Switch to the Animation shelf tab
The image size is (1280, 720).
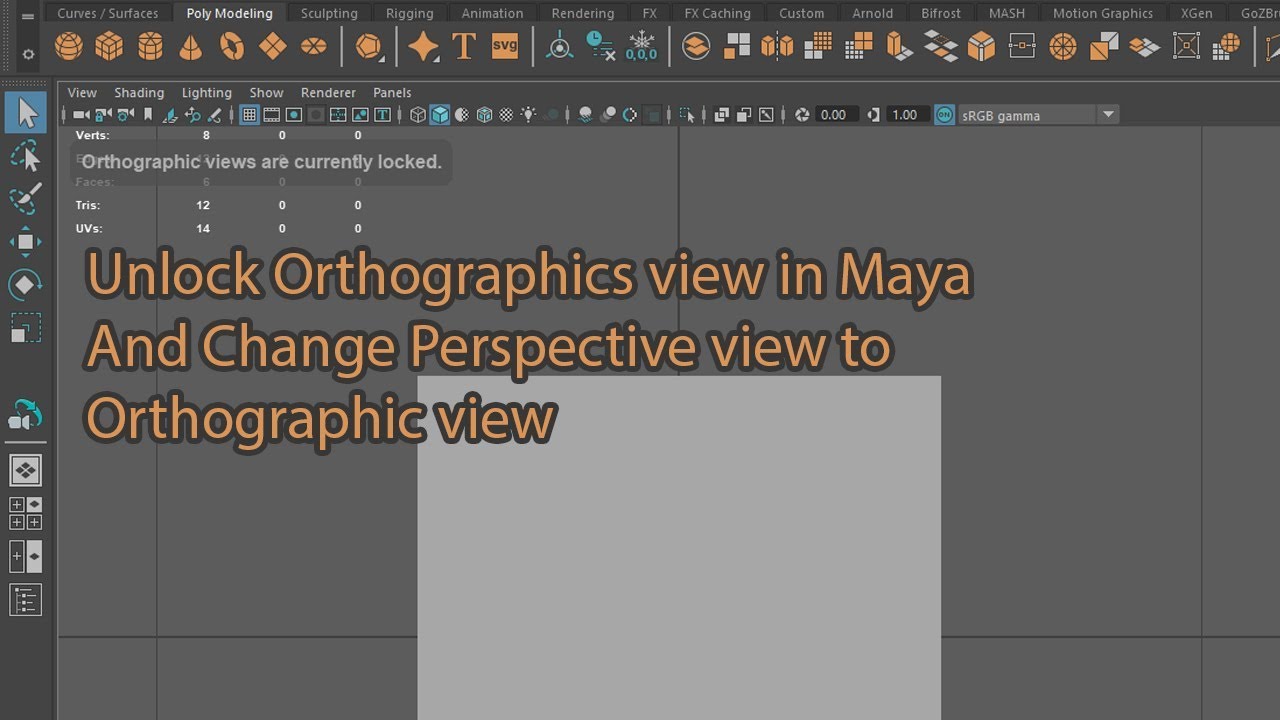pyautogui.click(x=492, y=13)
